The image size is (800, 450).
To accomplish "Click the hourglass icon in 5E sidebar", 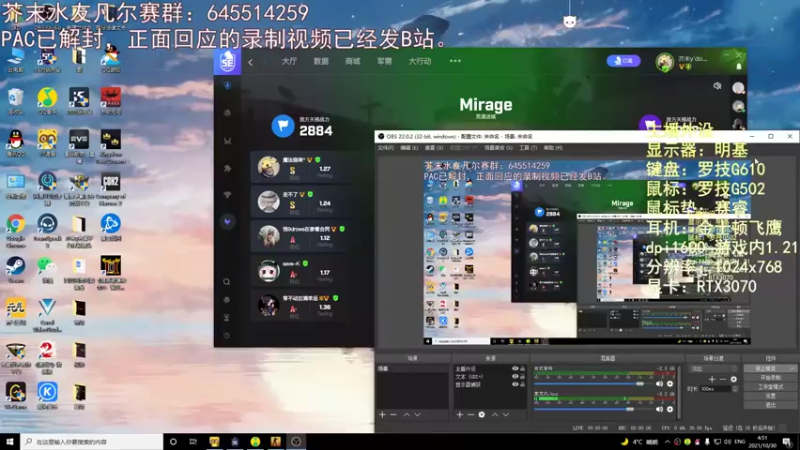I will (x=227, y=317).
